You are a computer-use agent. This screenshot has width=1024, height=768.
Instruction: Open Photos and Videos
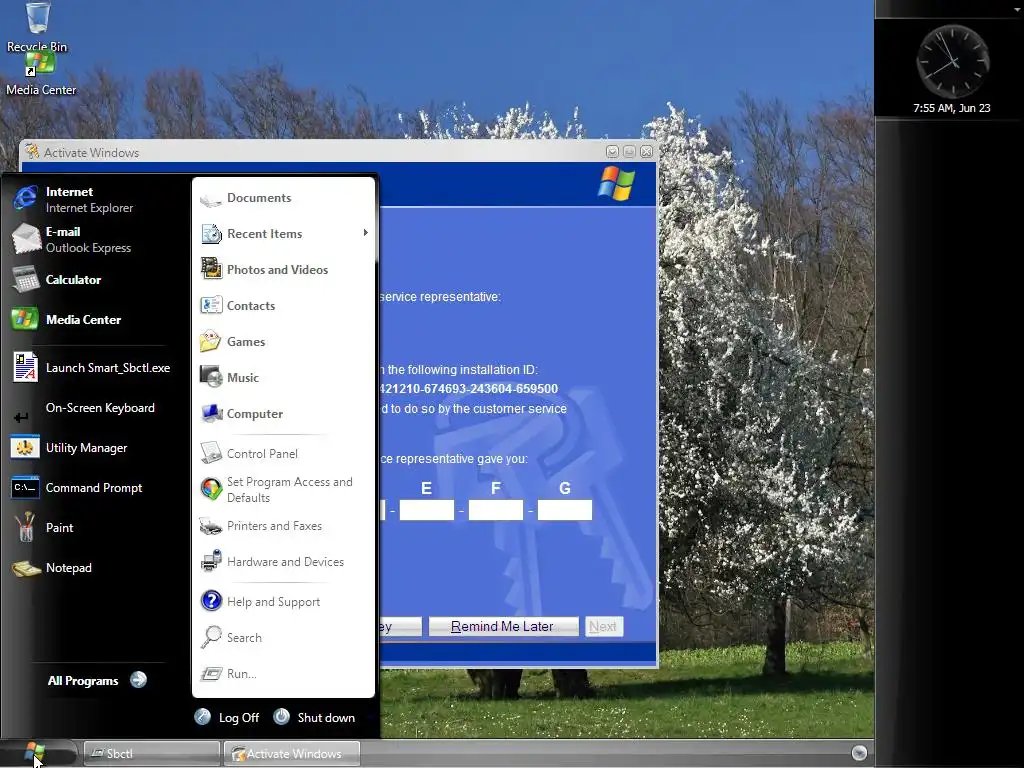pyautogui.click(x=277, y=270)
